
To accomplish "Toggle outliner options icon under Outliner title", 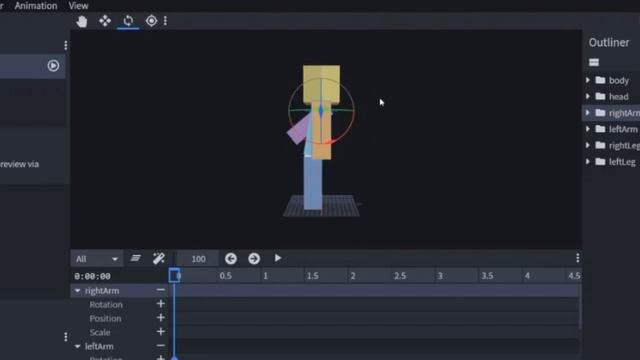I will pyautogui.click(x=594, y=62).
